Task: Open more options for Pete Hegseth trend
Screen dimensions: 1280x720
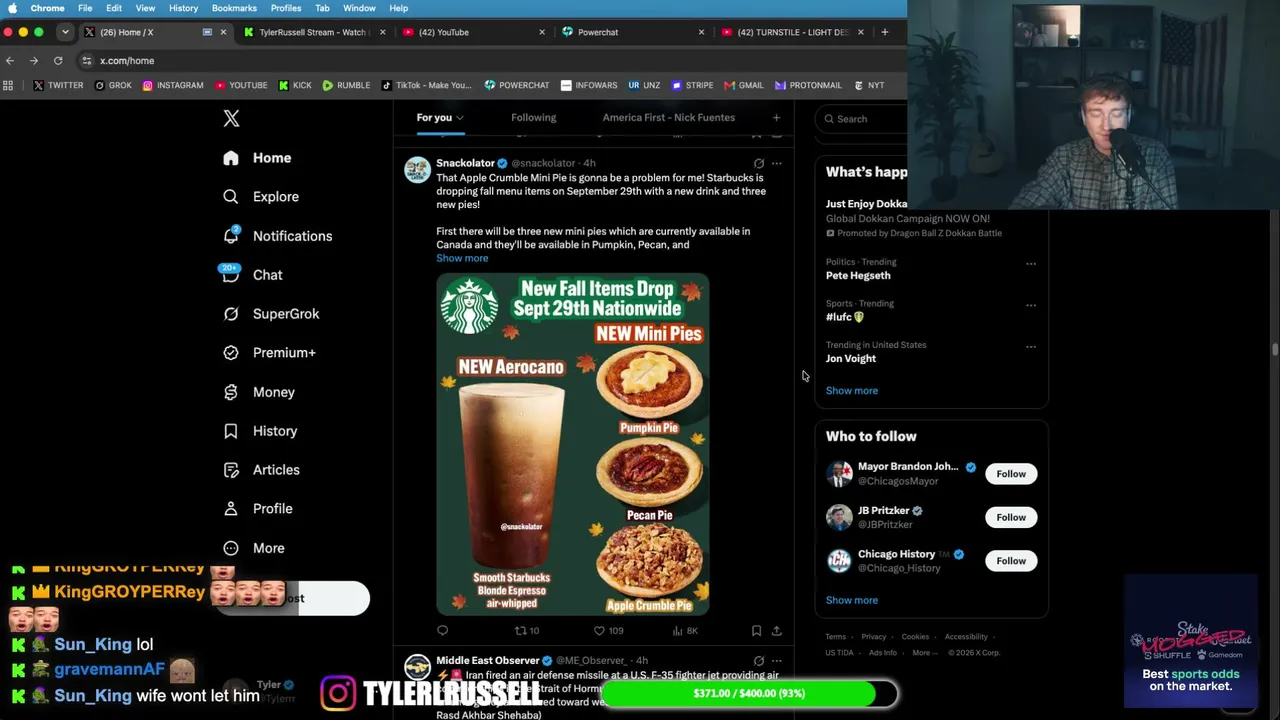Action: click(x=1031, y=264)
